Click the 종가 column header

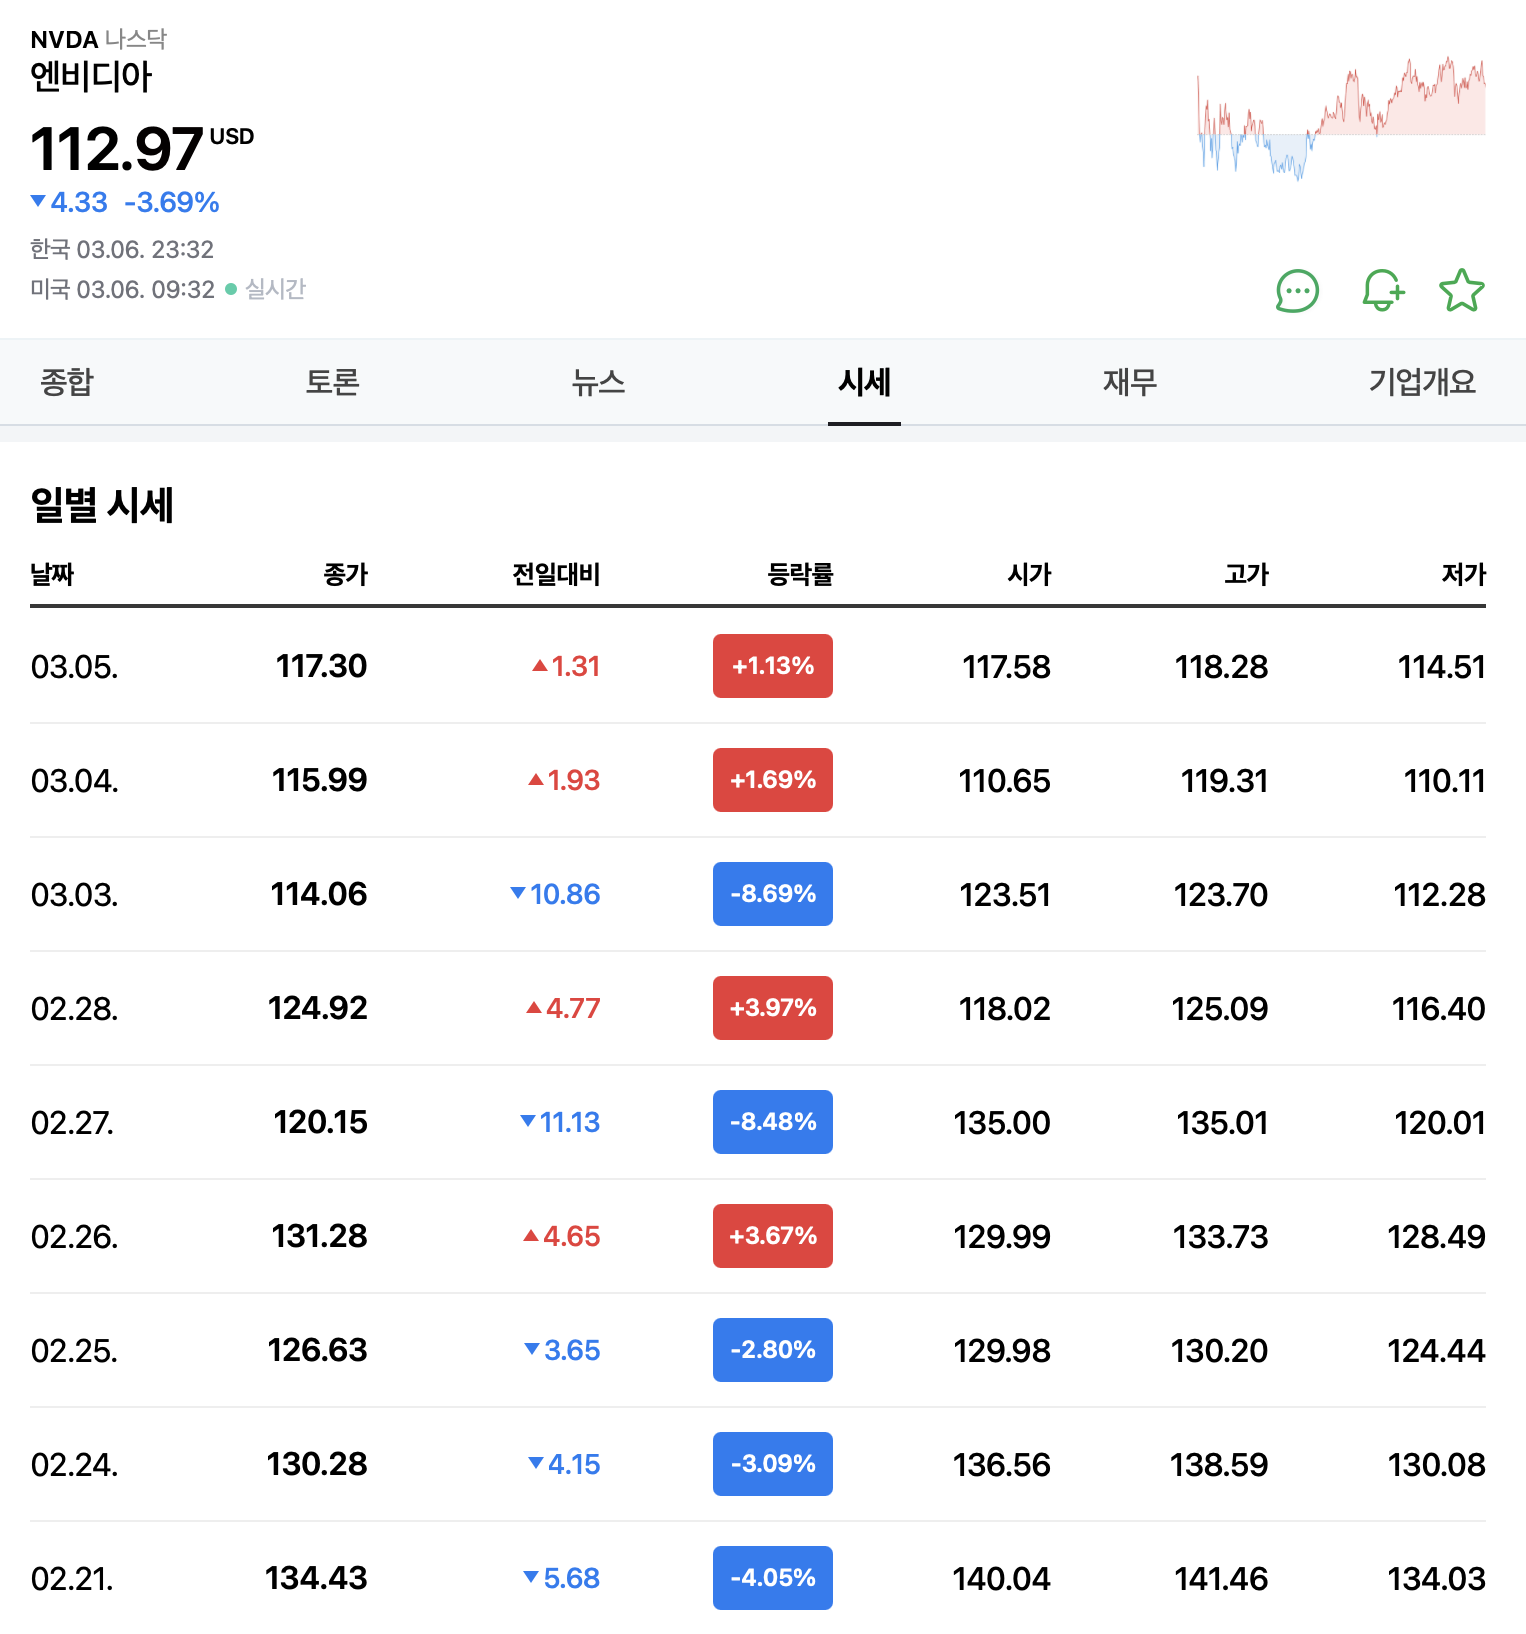(x=345, y=575)
